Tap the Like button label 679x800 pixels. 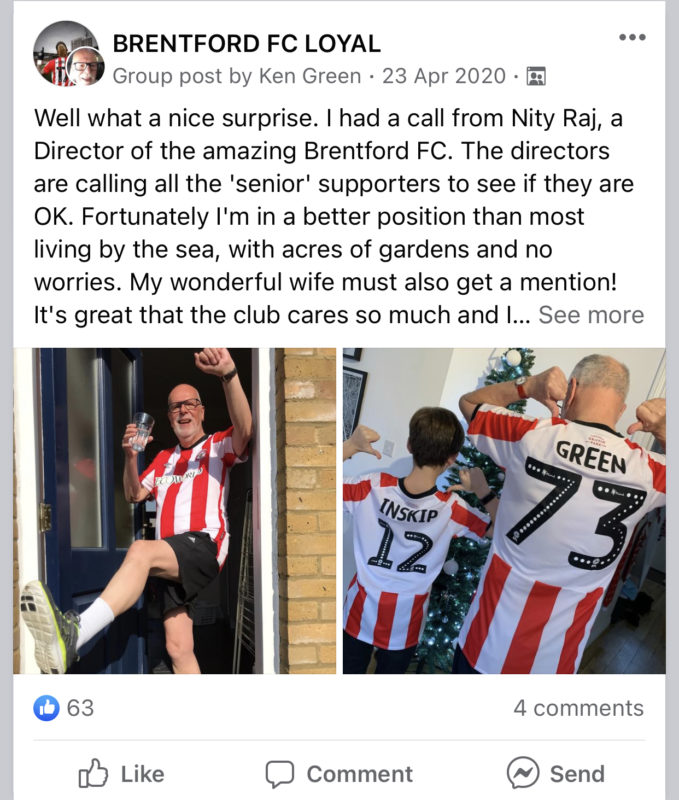tap(142, 774)
